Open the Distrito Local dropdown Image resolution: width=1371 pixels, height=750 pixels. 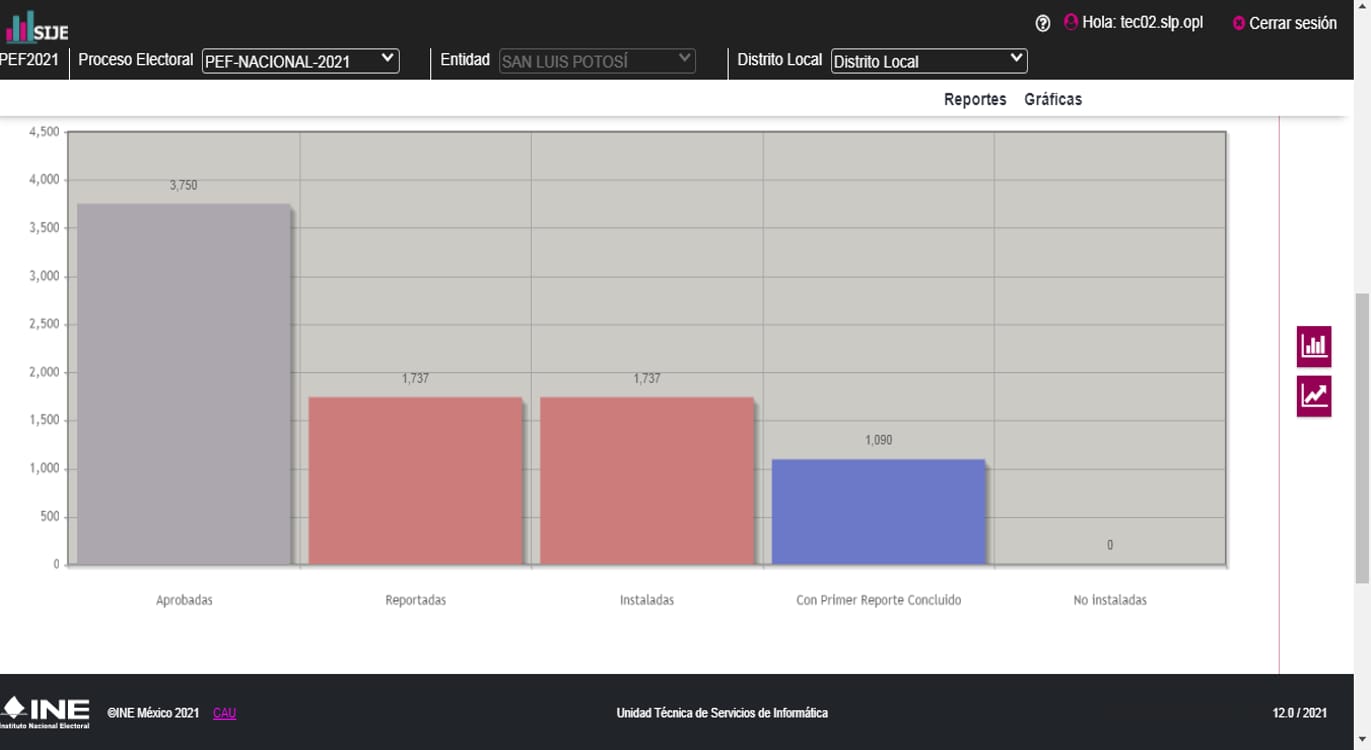click(928, 61)
